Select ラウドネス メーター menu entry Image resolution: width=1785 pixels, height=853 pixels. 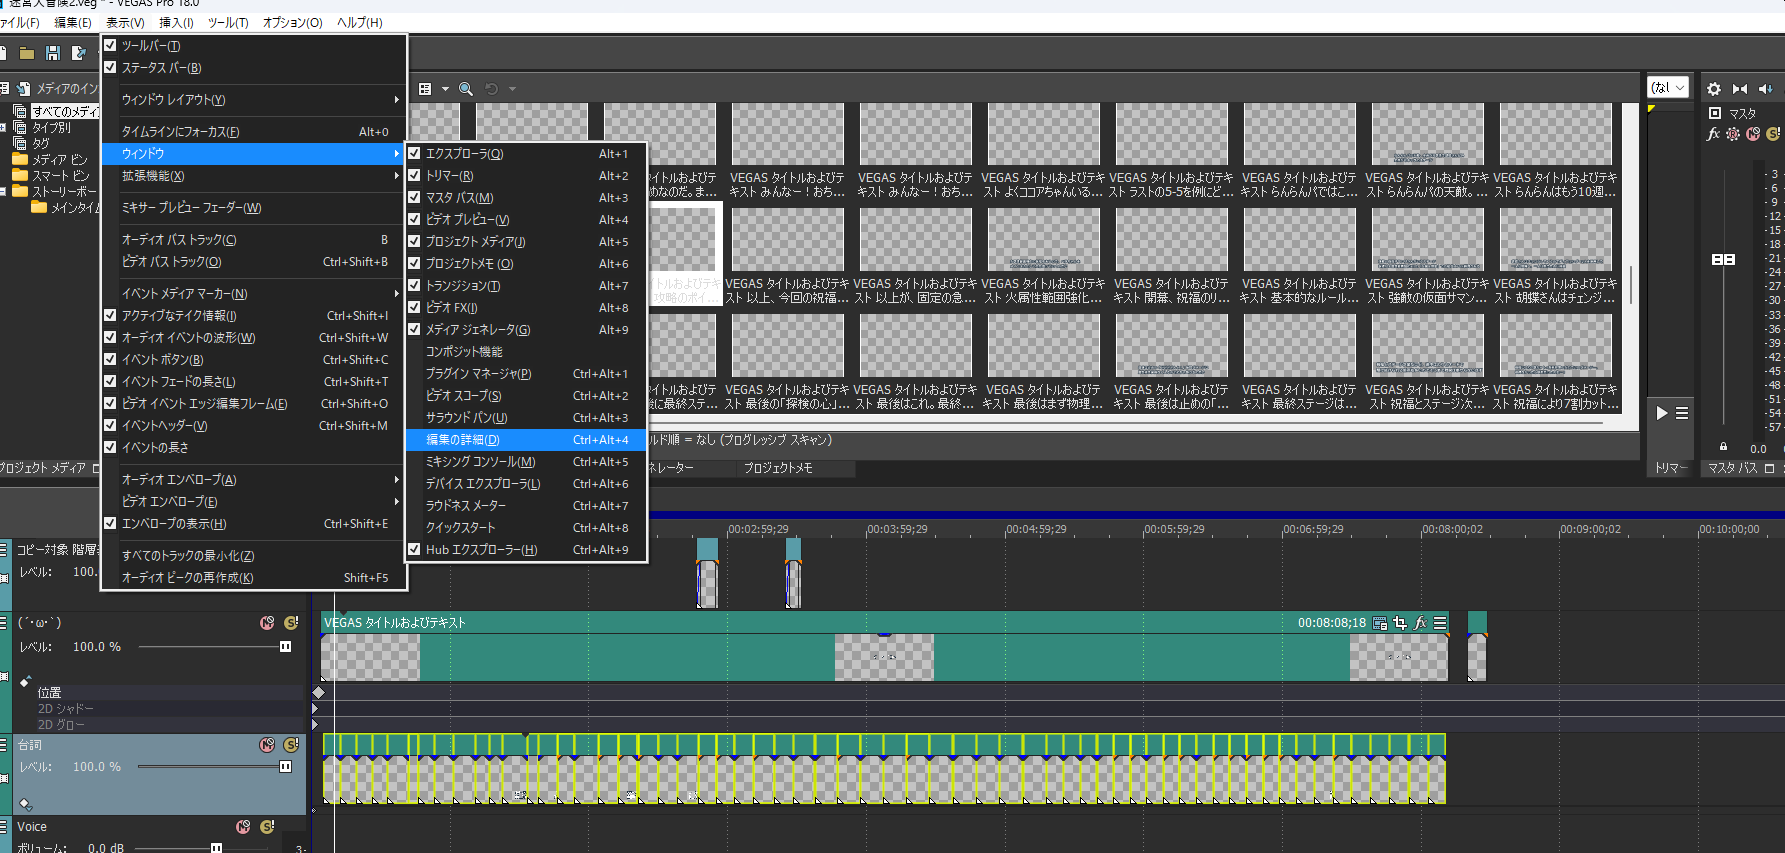pos(527,505)
